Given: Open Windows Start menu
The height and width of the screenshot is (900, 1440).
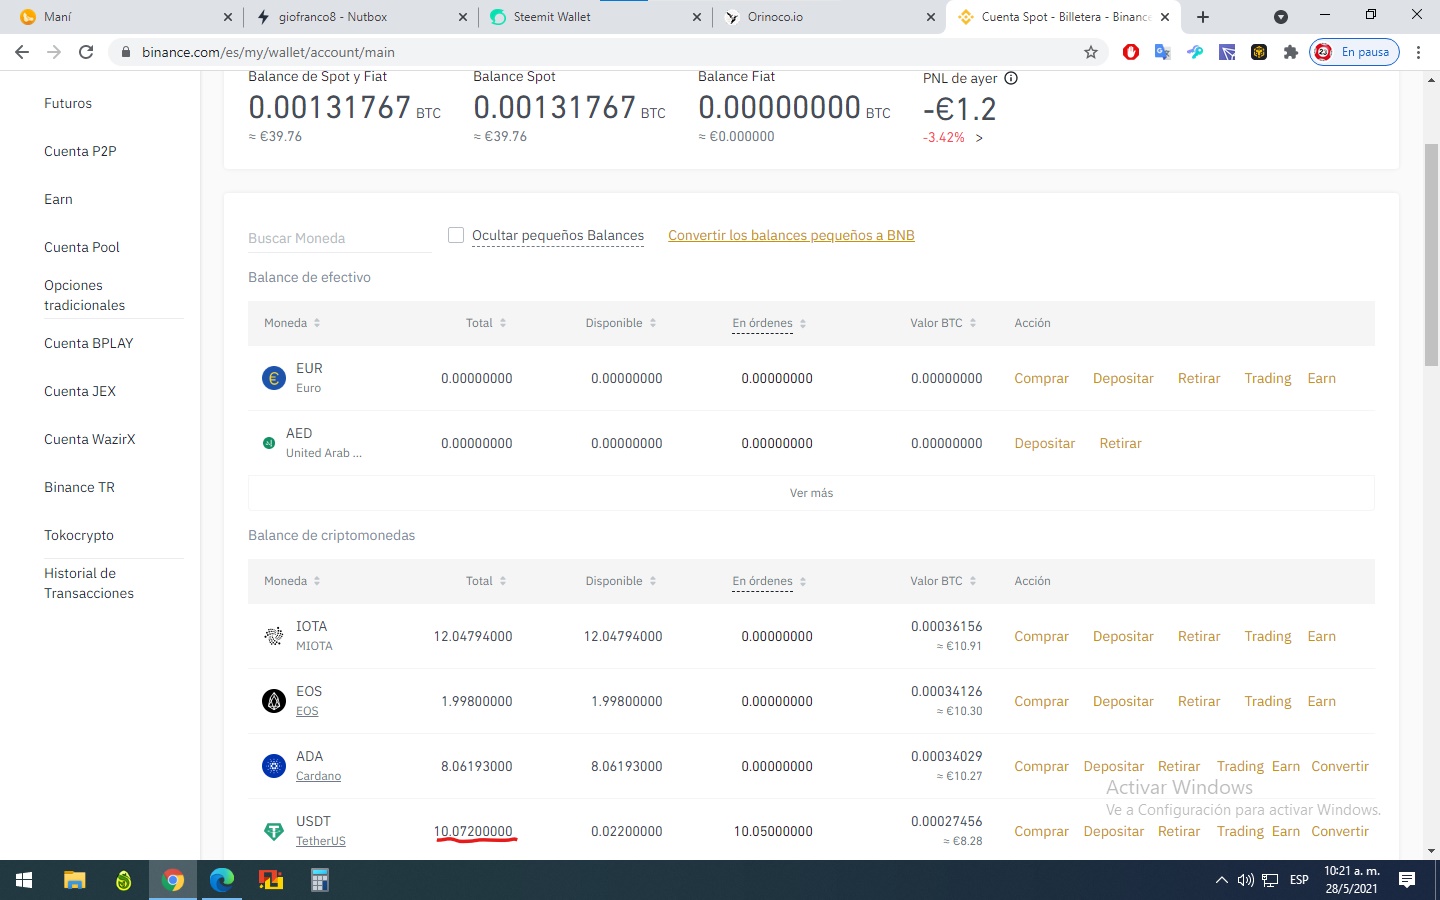Looking at the screenshot, I should (x=24, y=880).
